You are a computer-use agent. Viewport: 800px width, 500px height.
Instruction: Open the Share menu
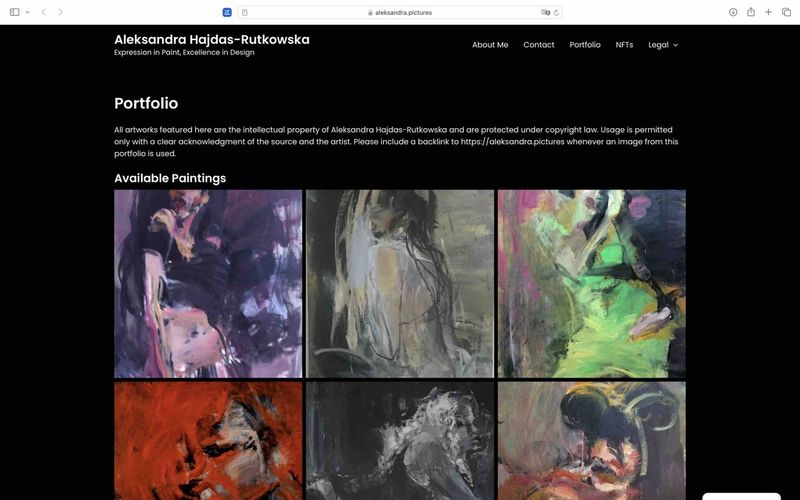pyautogui.click(x=751, y=12)
